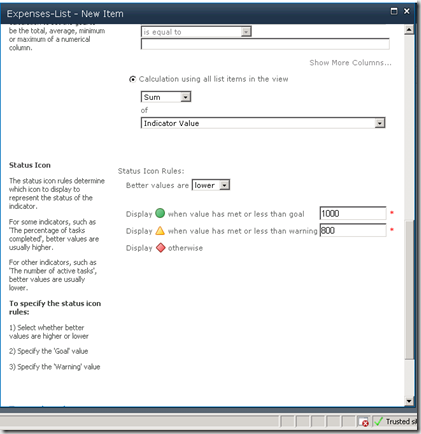Screen dimensions: 421x434
Task: Click the blocked content status bar icon
Action: pyautogui.click(x=363, y=422)
